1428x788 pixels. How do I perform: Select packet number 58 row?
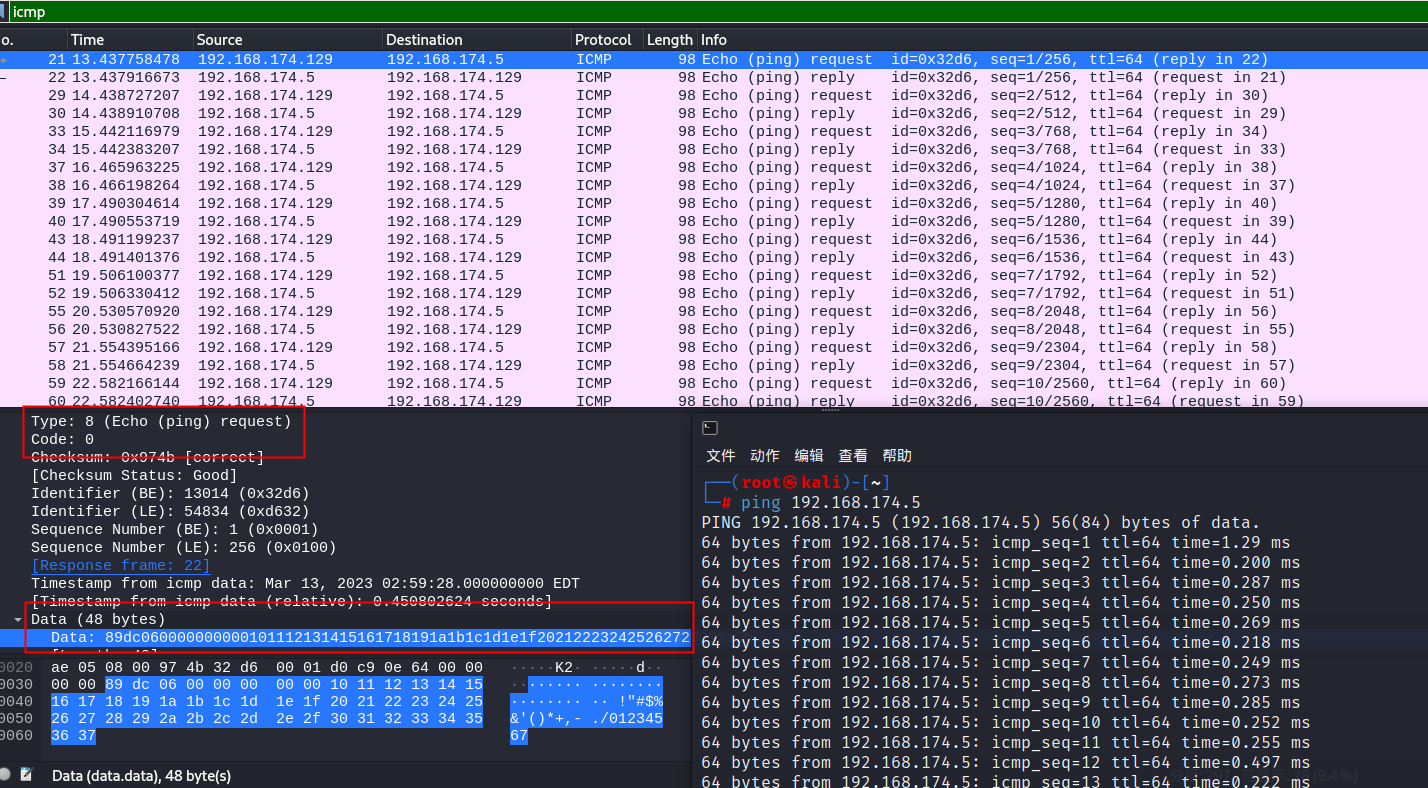(714, 366)
